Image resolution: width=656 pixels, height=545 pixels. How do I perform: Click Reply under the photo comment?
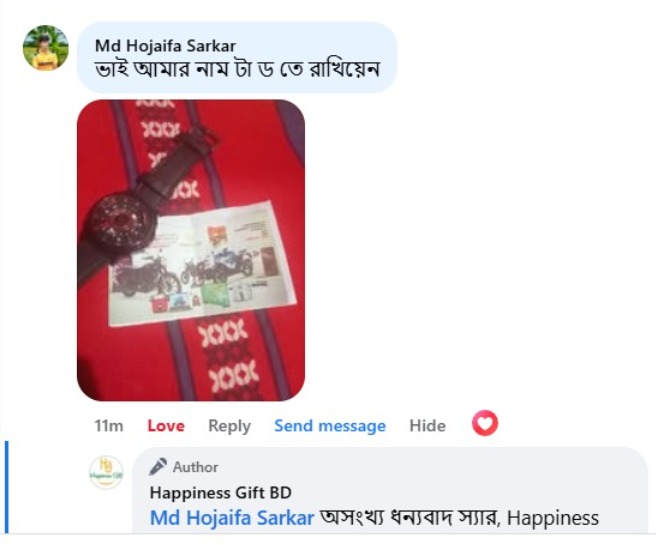[230, 426]
